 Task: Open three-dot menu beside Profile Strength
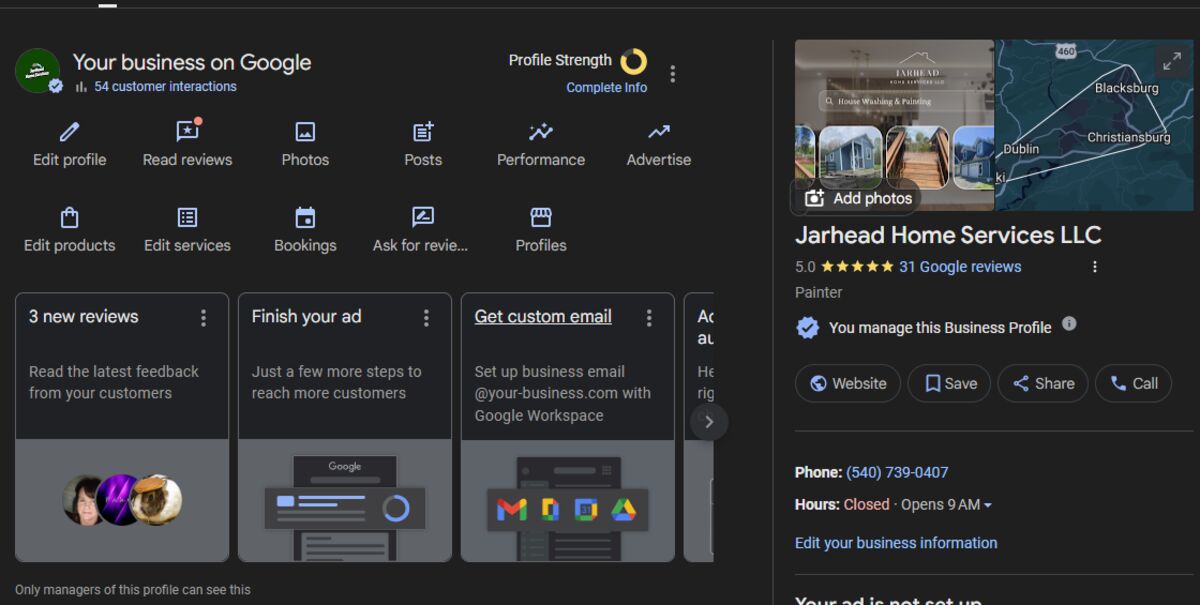(673, 74)
